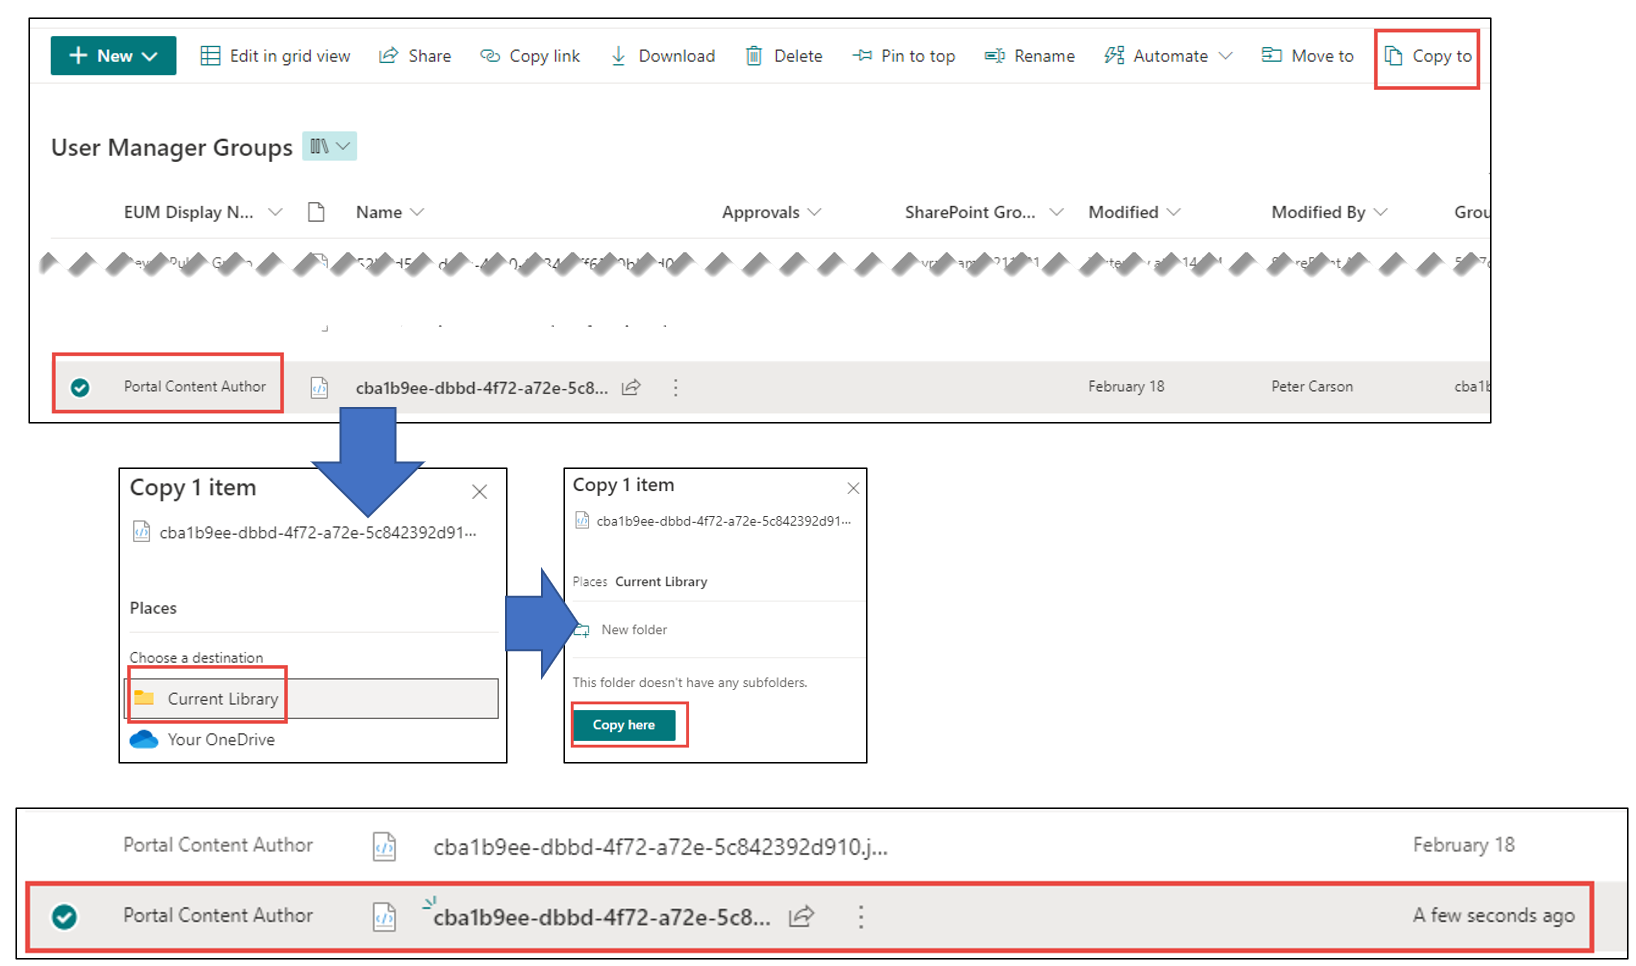Click February 18 in the Peter Carson row
This screenshot has width=1636, height=966.
click(x=1126, y=387)
